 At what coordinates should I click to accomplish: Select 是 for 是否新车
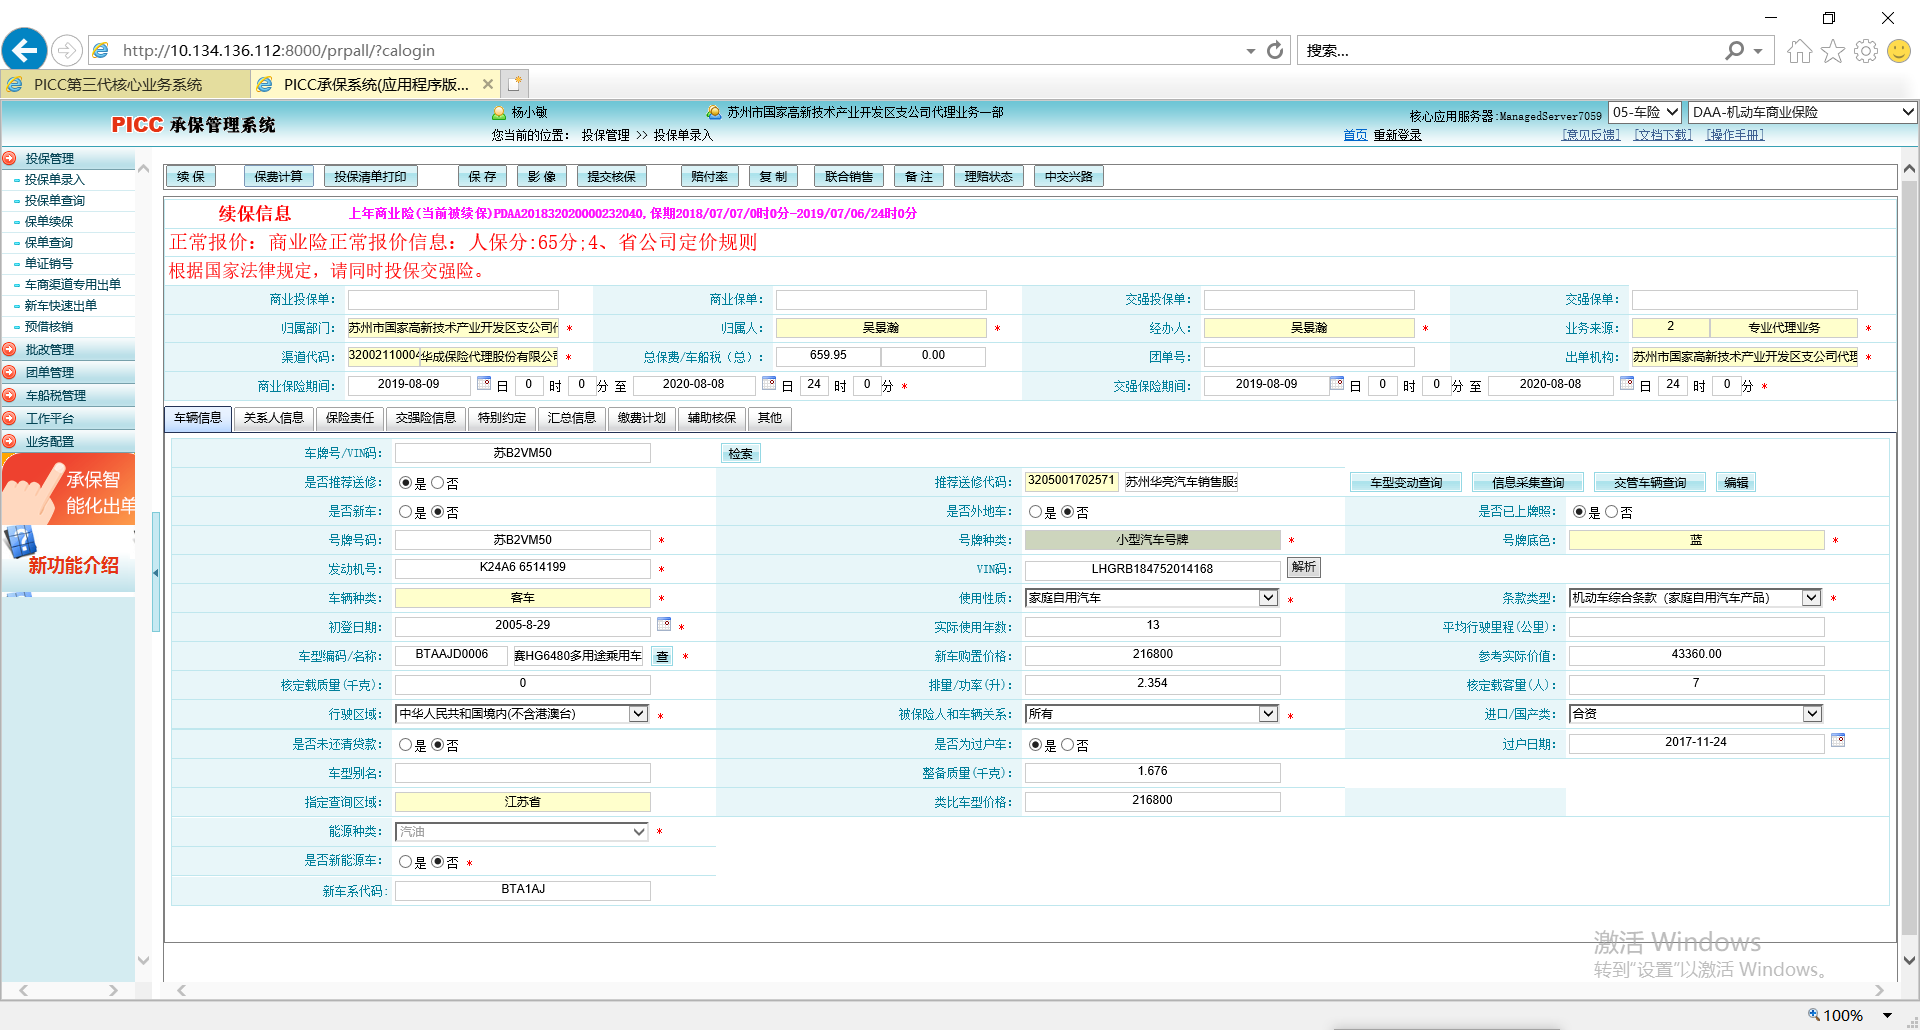(x=405, y=512)
